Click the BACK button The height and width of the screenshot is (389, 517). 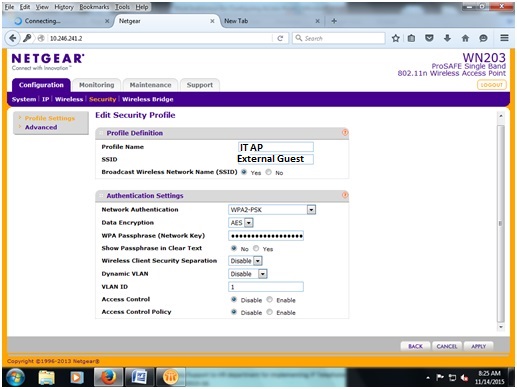(x=415, y=346)
